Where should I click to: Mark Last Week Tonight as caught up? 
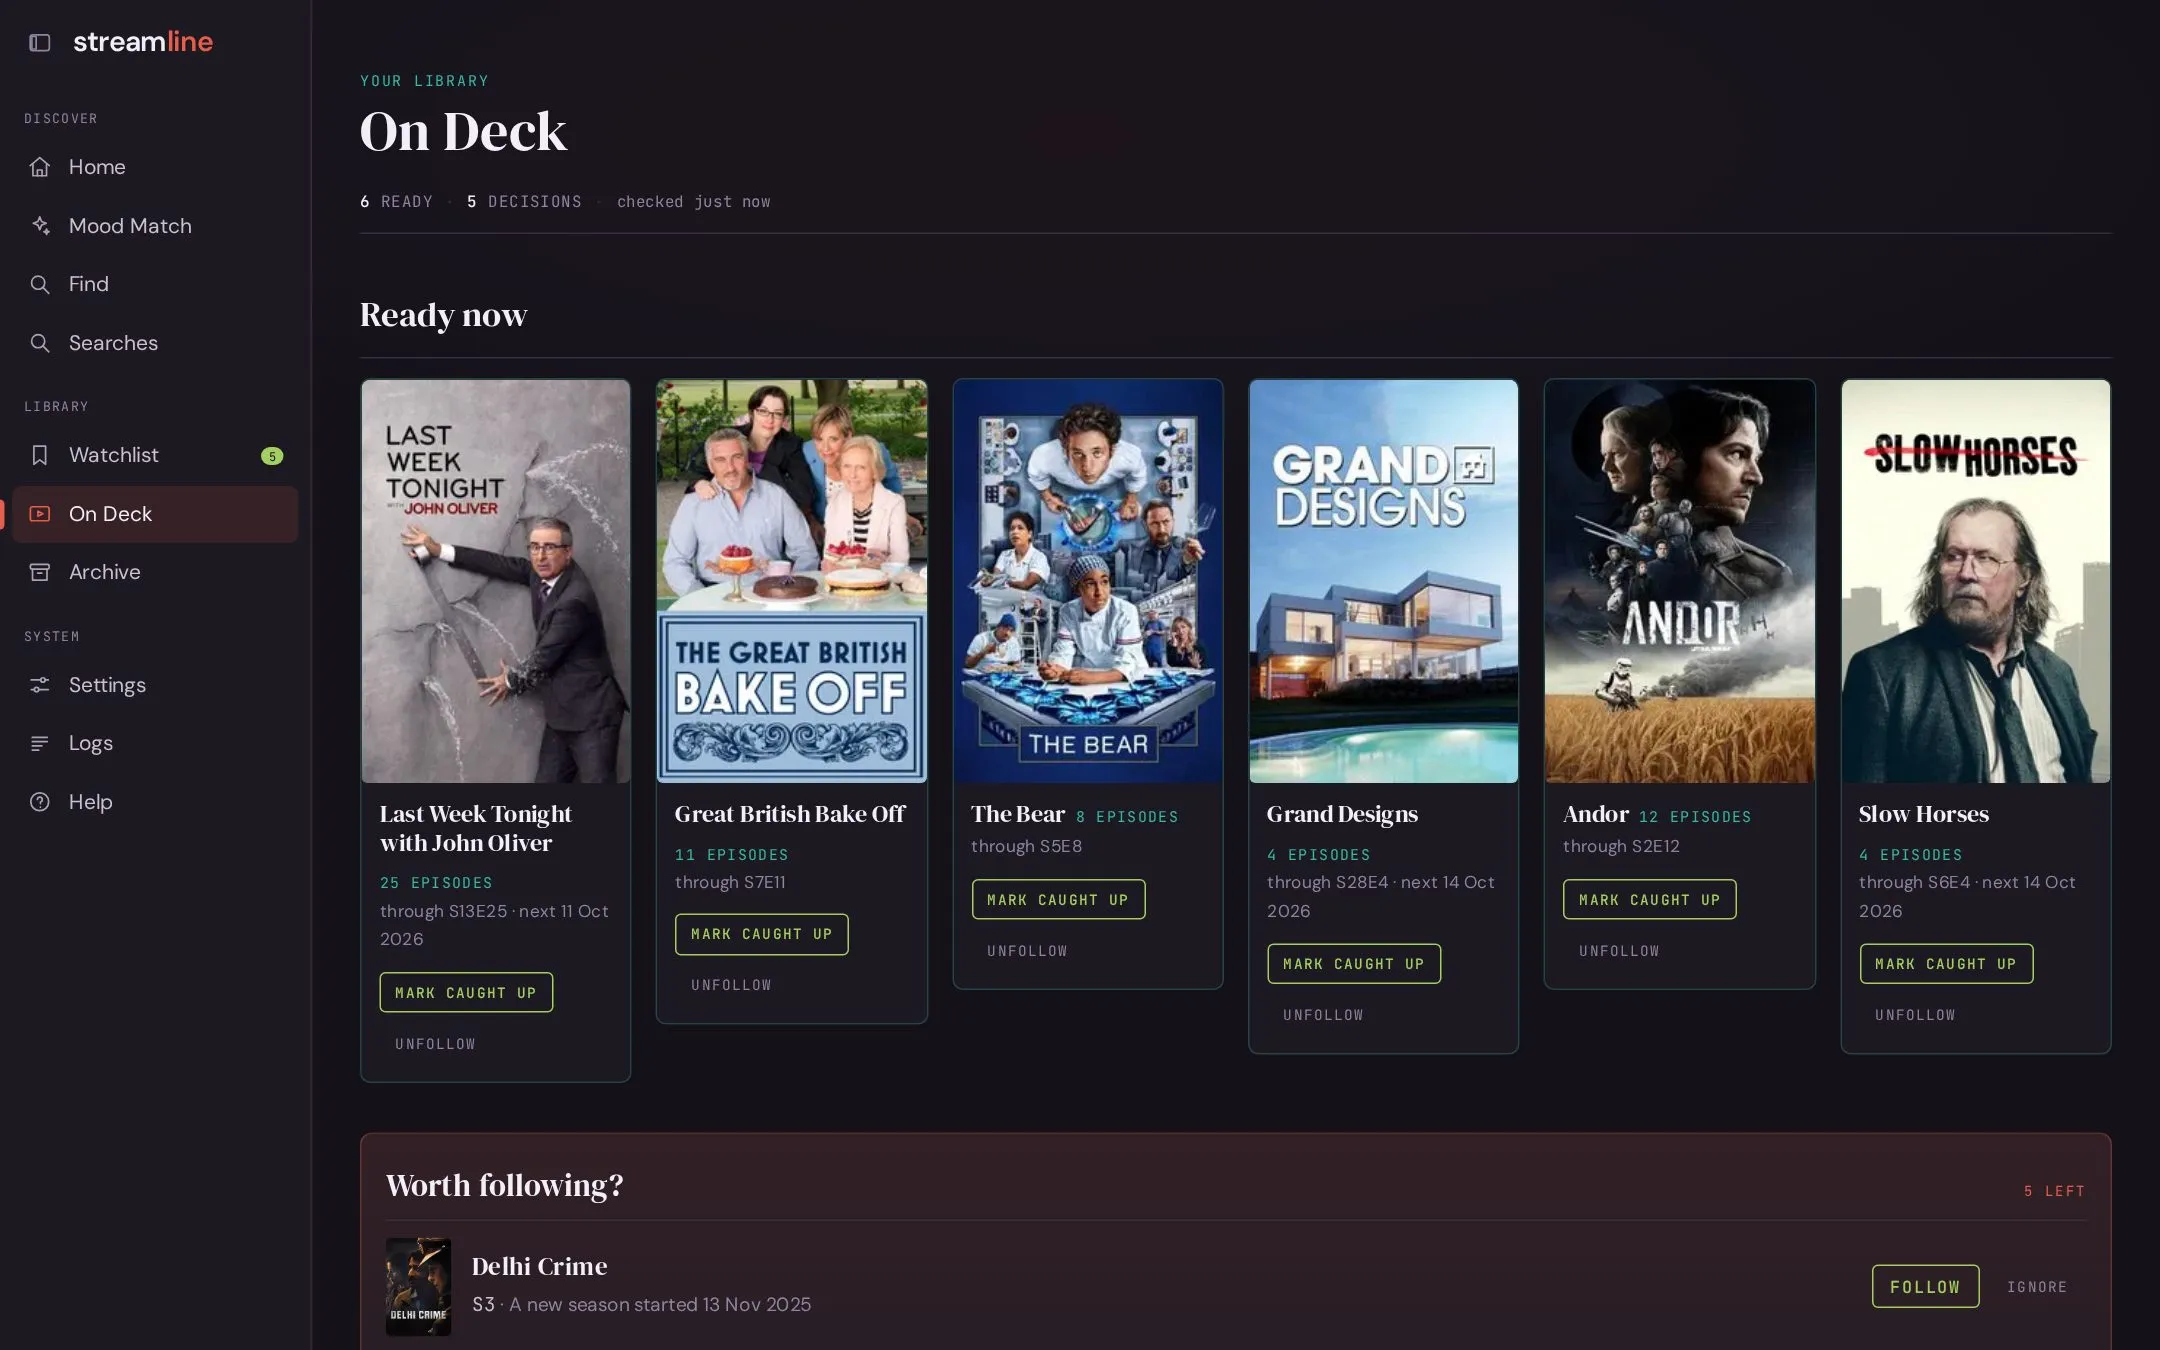tap(466, 993)
